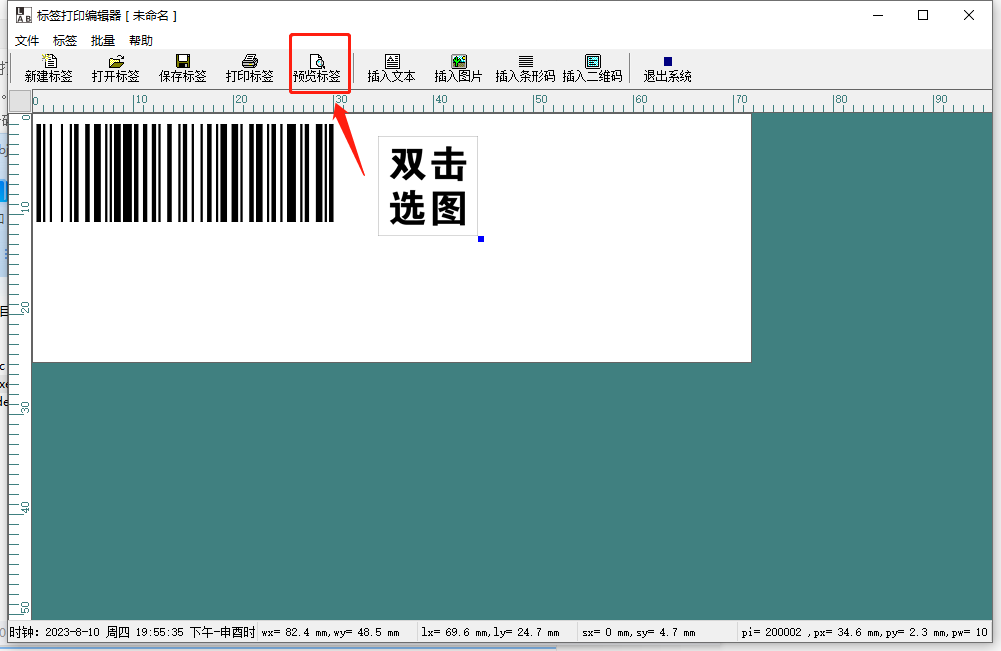Open a label with 打开标签
The height and width of the screenshot is (651, 1001).
tap(116, 68)
